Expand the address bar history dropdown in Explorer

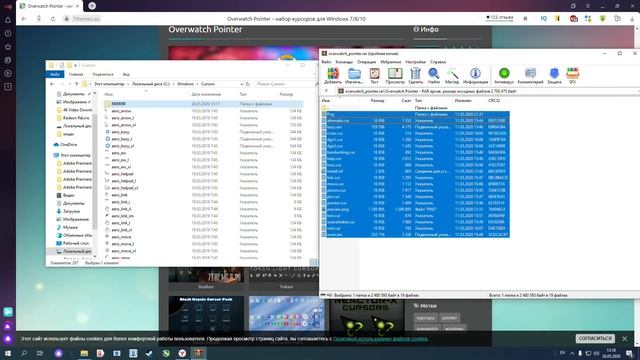[242, 84]
